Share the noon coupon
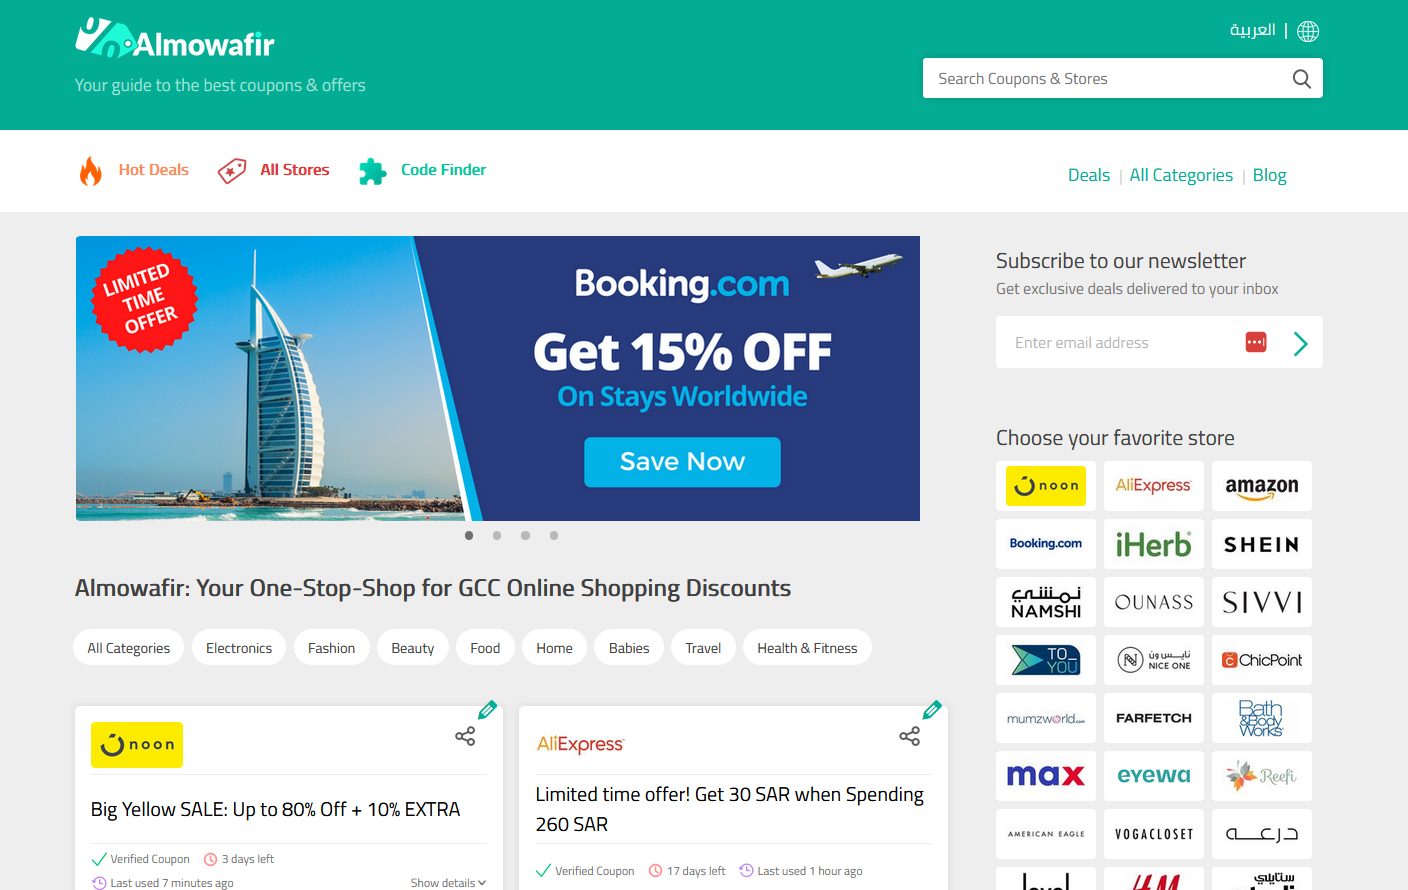The height and width of the screenshot is (890, 1408). 465,736
